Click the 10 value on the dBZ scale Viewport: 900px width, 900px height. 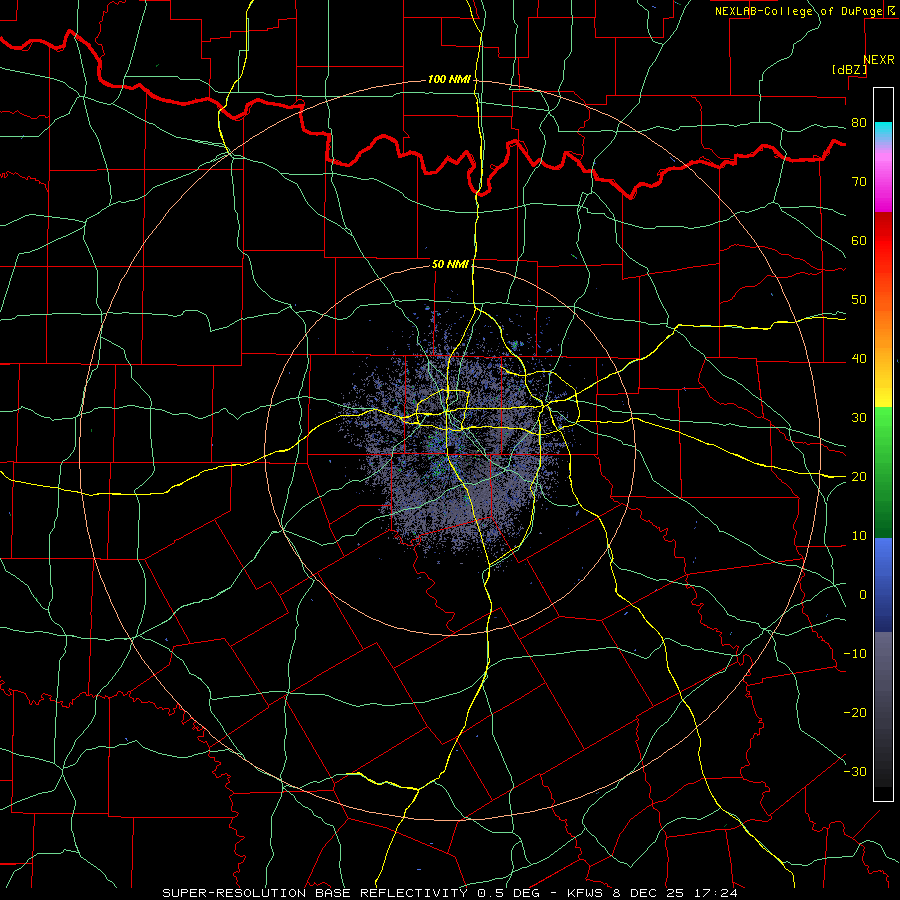pyautogui.click(x=859, y=536)
